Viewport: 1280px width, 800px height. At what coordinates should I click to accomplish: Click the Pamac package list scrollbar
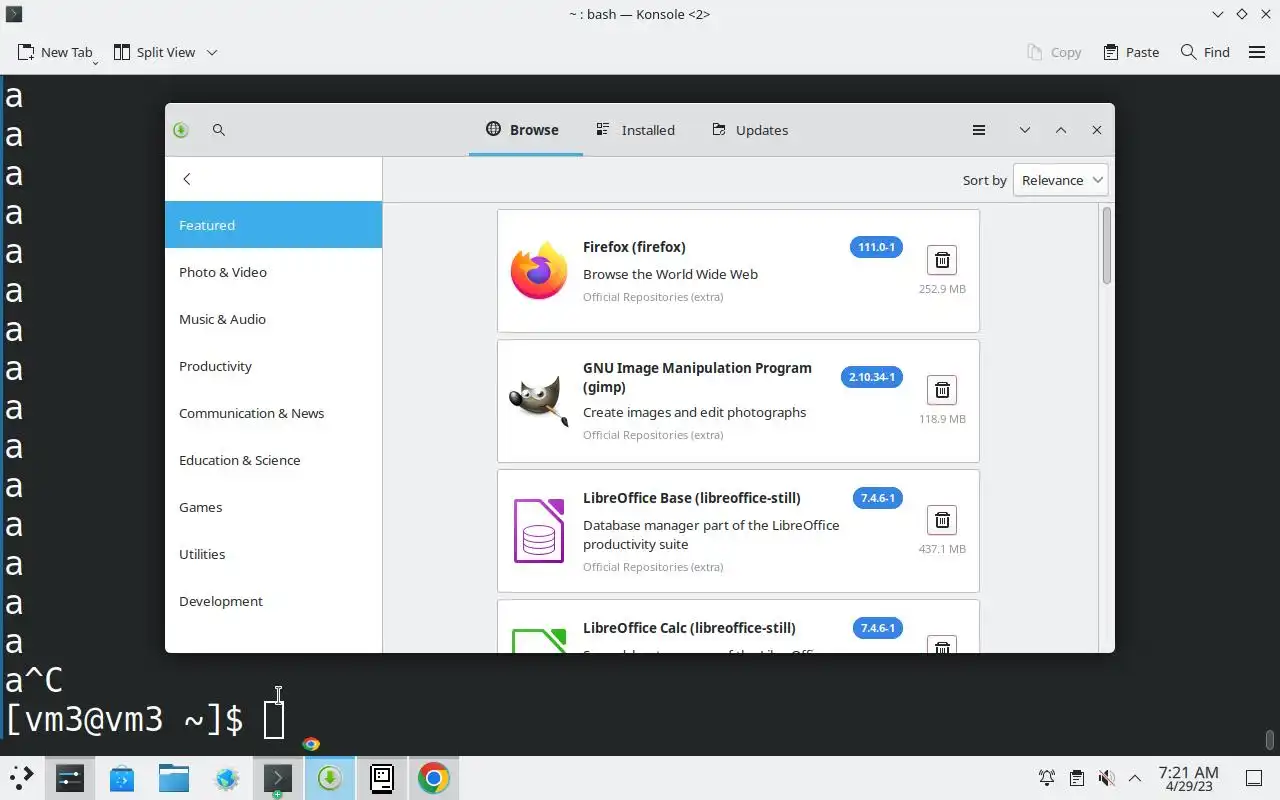coord(1106,245)
